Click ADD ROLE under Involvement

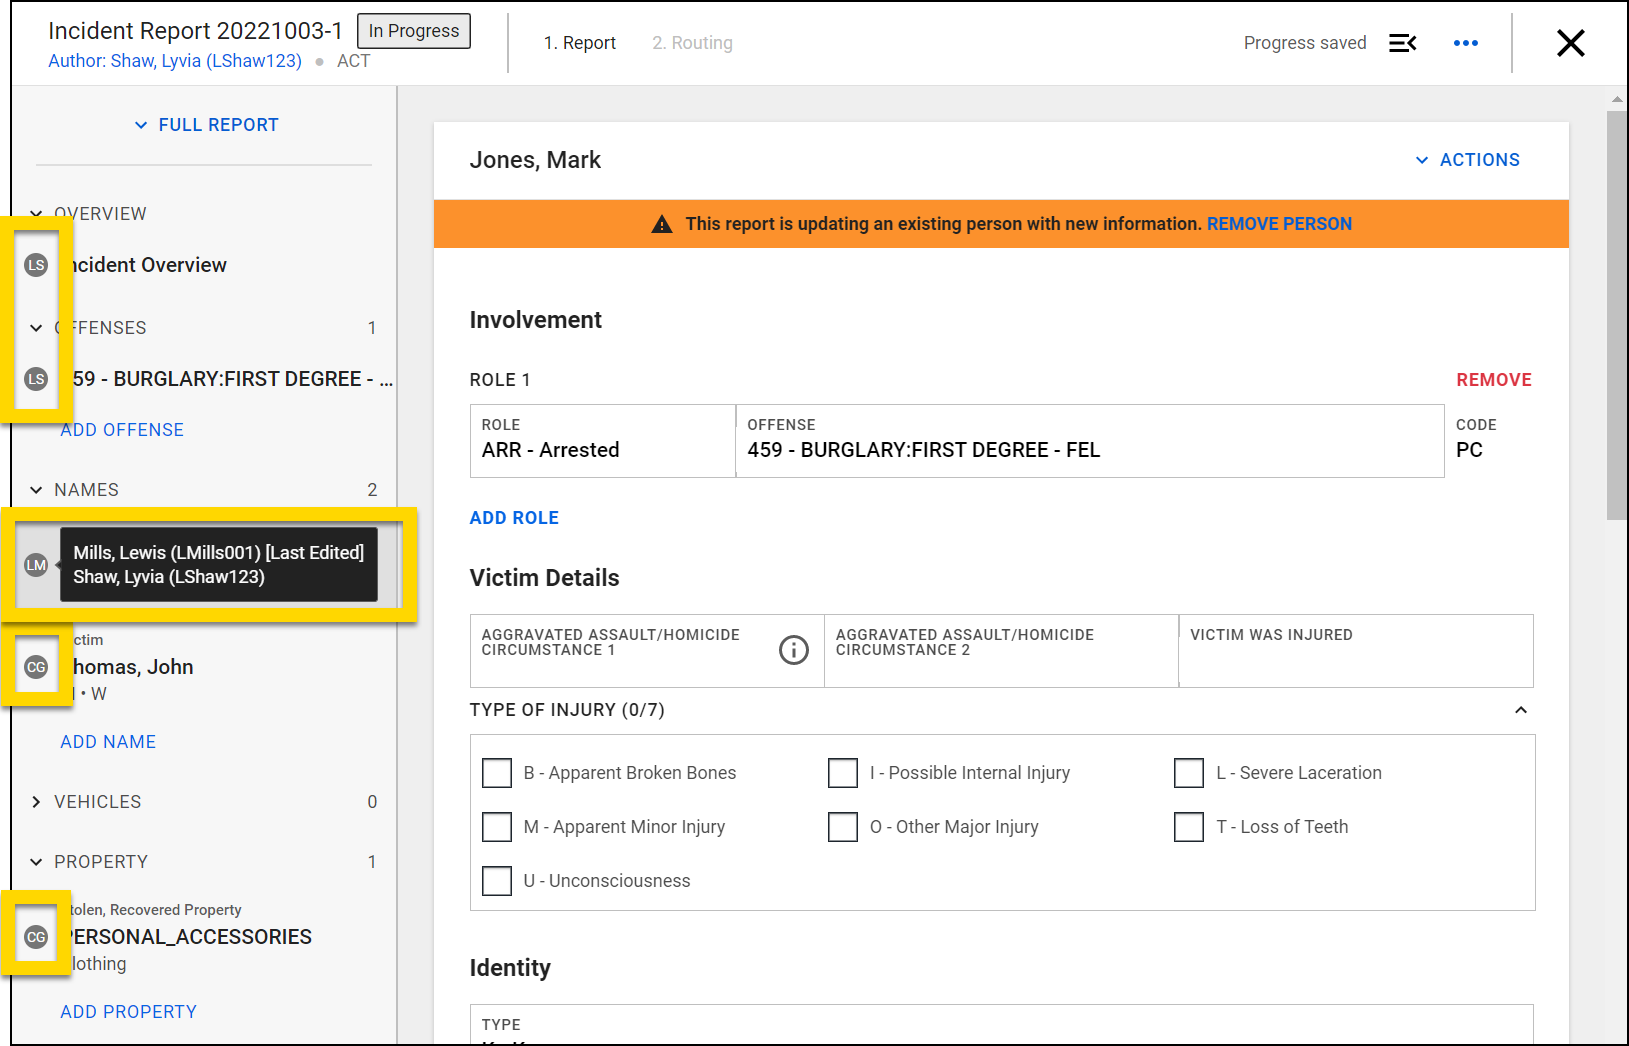tap(514, 517)
